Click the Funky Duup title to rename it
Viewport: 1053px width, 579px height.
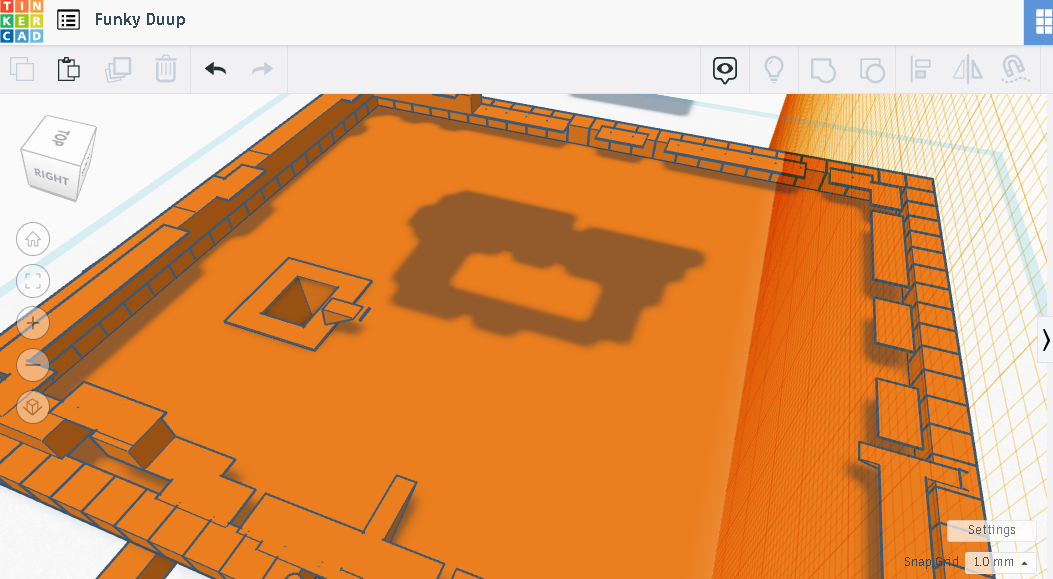(x=139, y=19)
